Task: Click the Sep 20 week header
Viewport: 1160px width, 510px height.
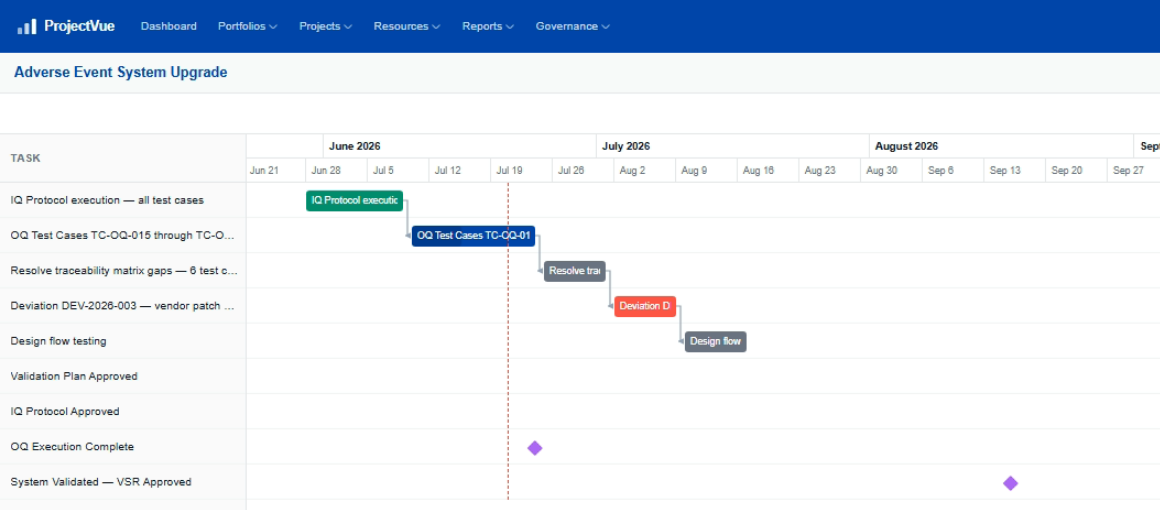Action: click(x=1076, y=170)
